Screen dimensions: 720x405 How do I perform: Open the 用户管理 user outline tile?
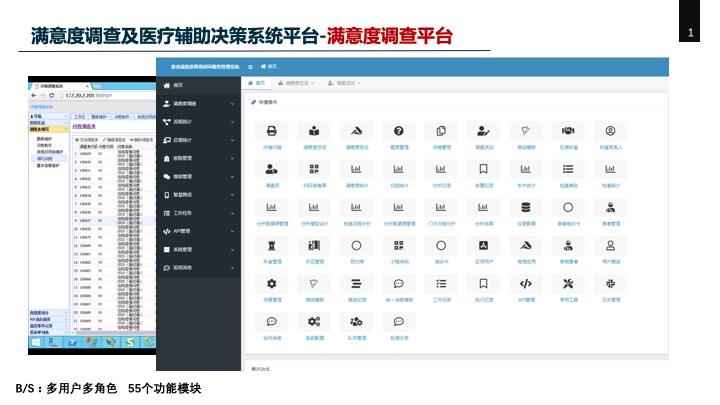coord(610,246)
